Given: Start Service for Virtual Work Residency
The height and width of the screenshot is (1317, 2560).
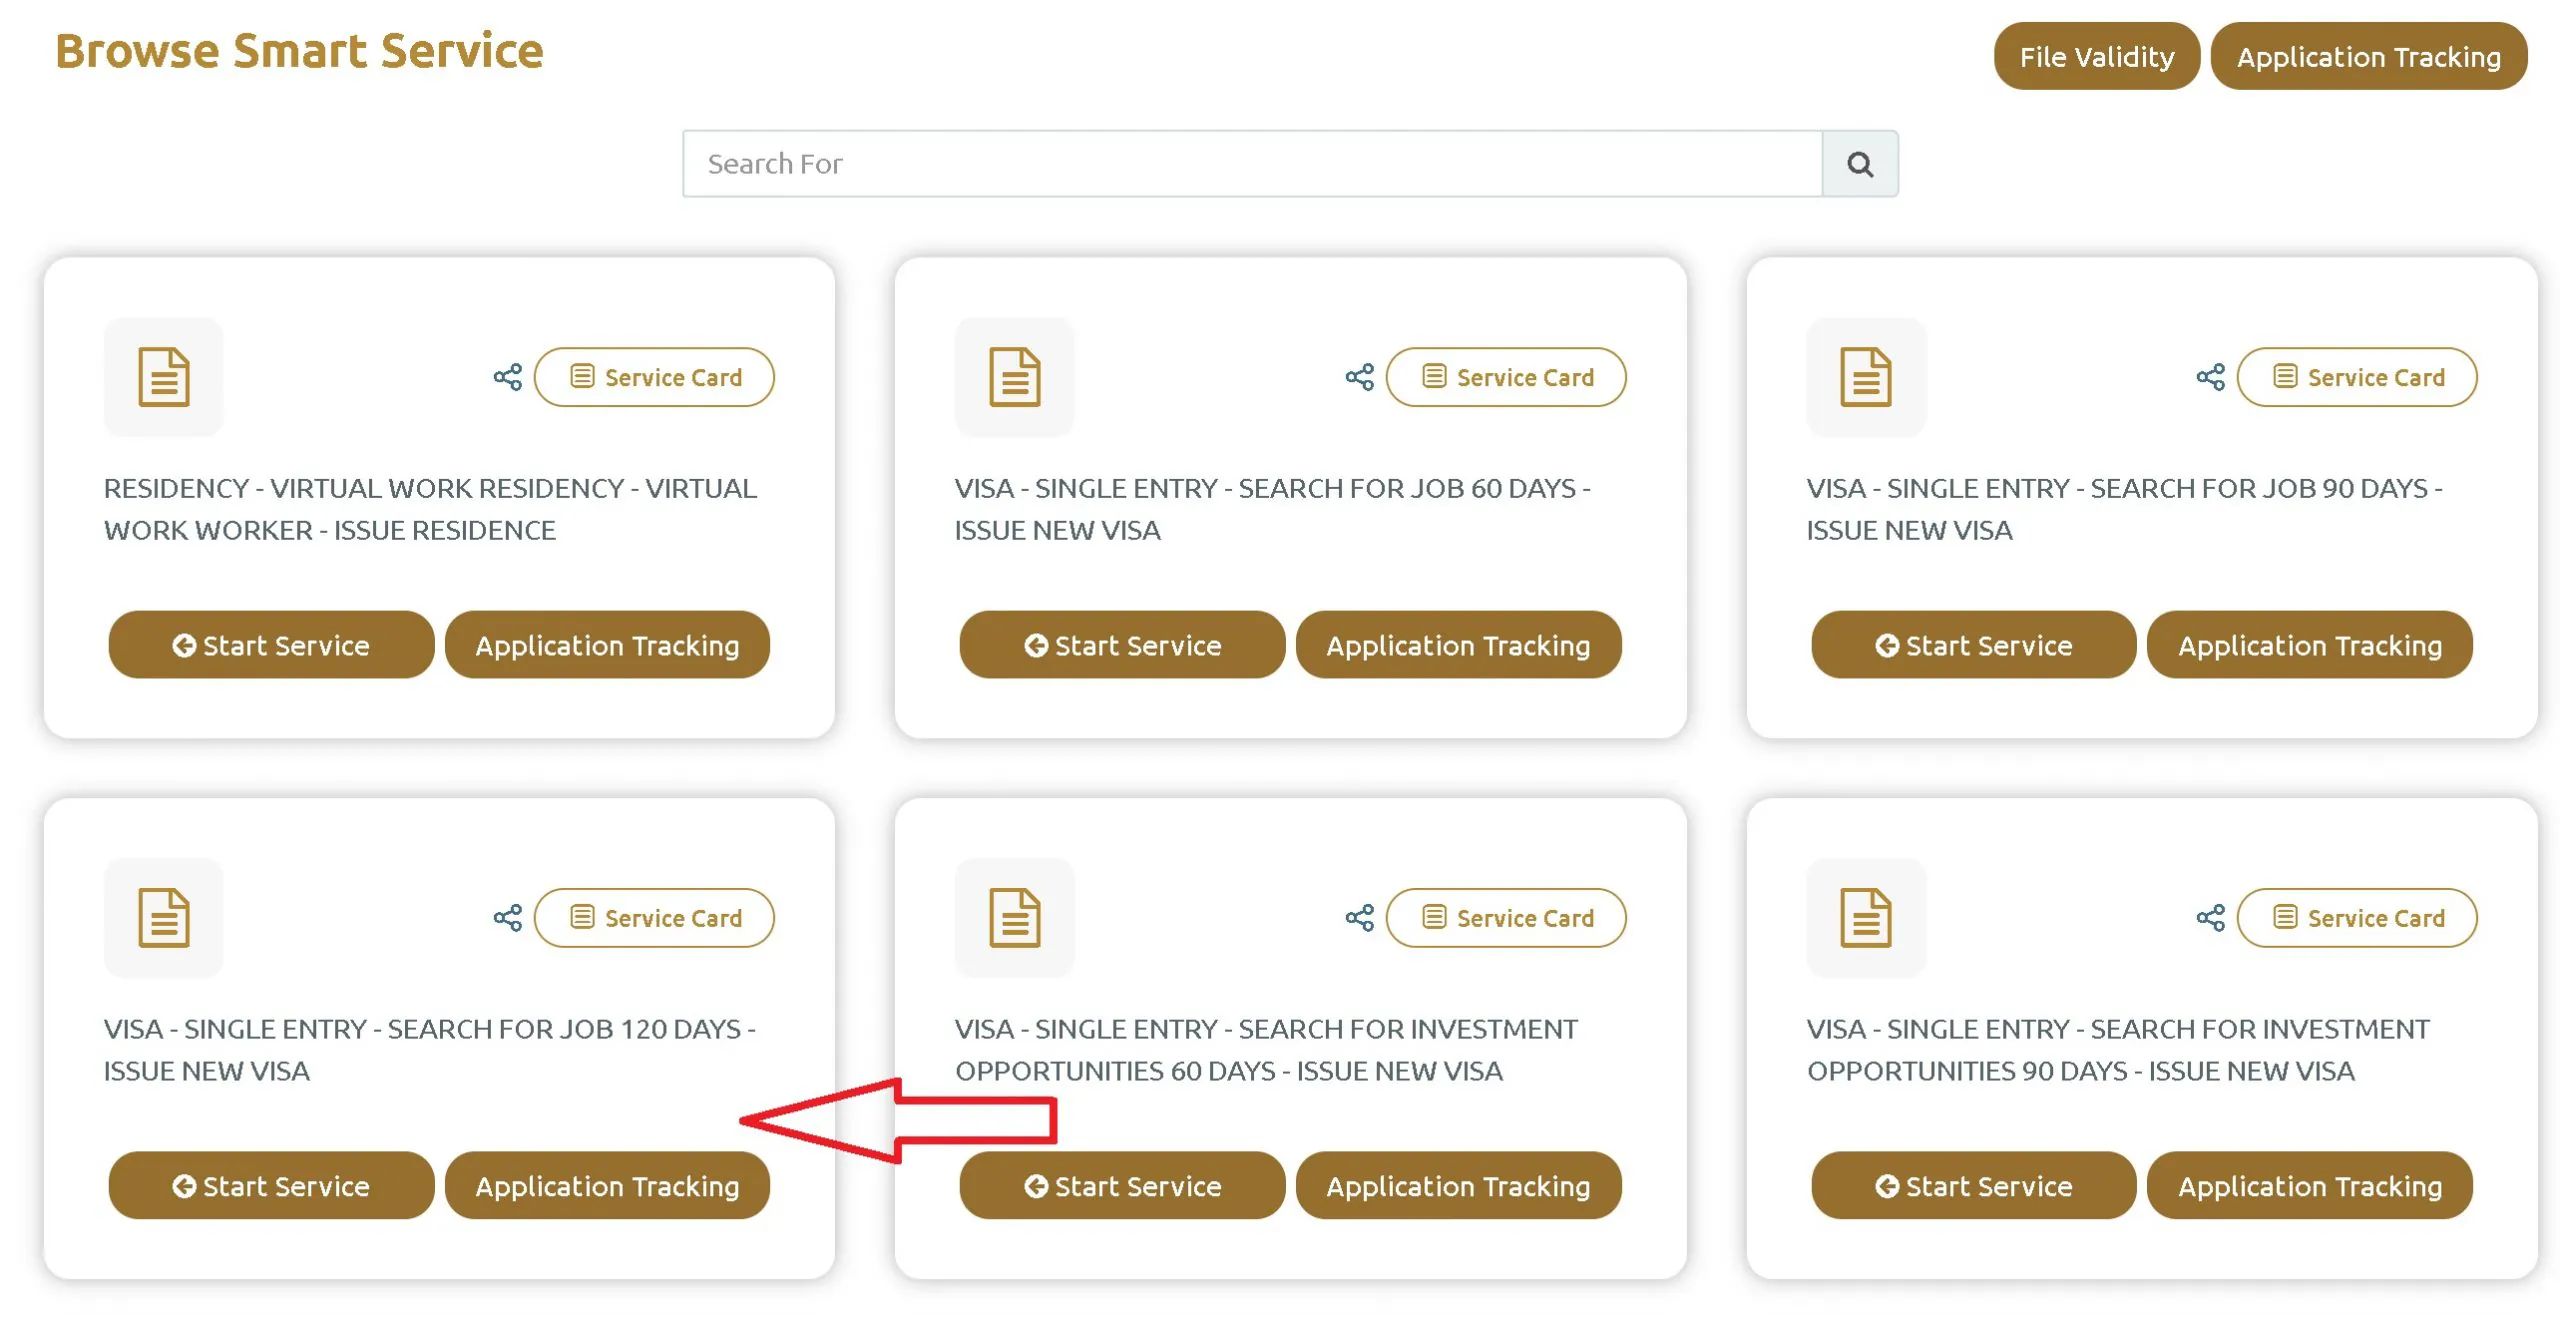Looking at the screenshot, I should [270, 645].
